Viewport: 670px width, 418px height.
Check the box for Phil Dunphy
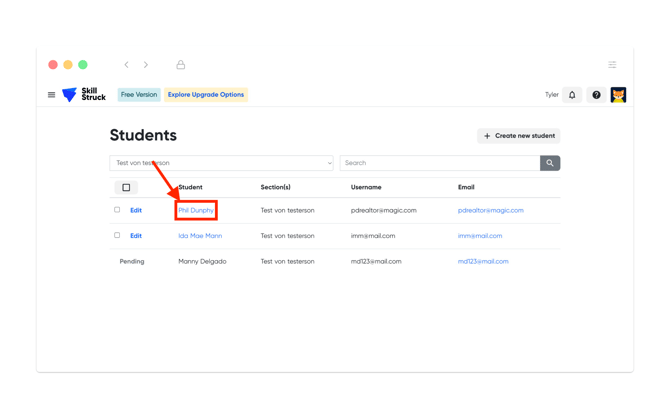pyautogui.click(x=117, y=210)
